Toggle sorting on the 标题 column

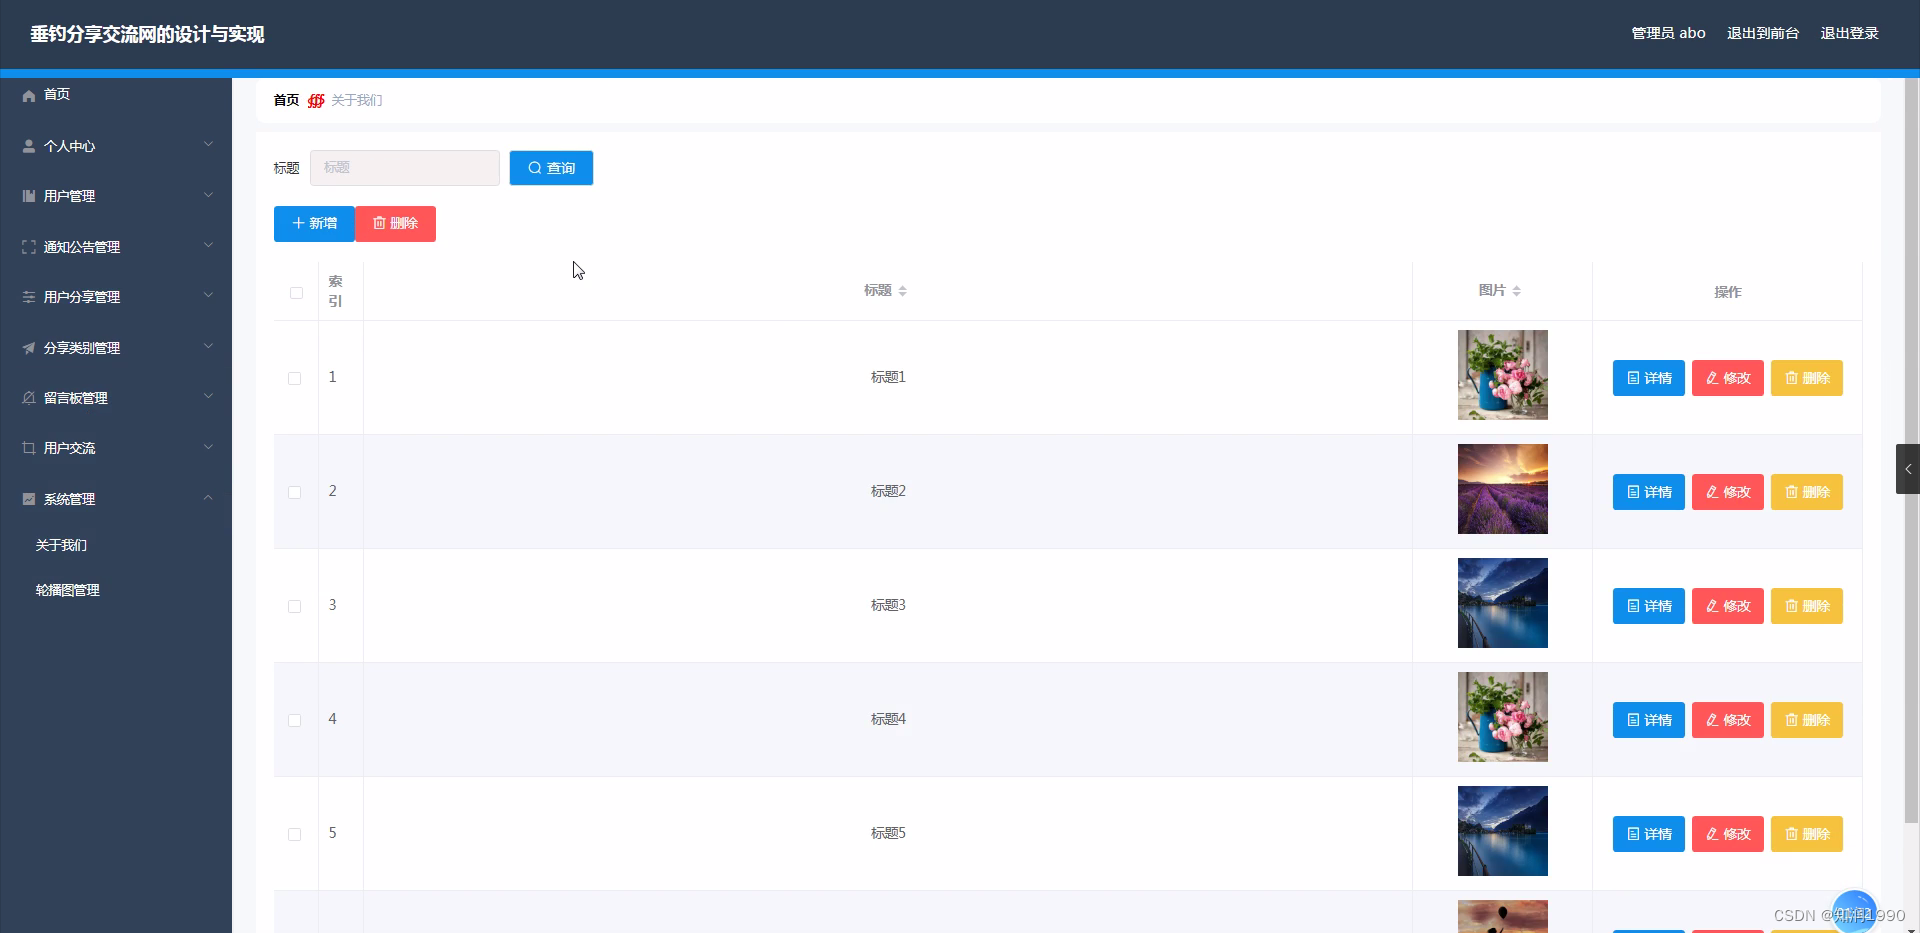click(x=884, y=290)
